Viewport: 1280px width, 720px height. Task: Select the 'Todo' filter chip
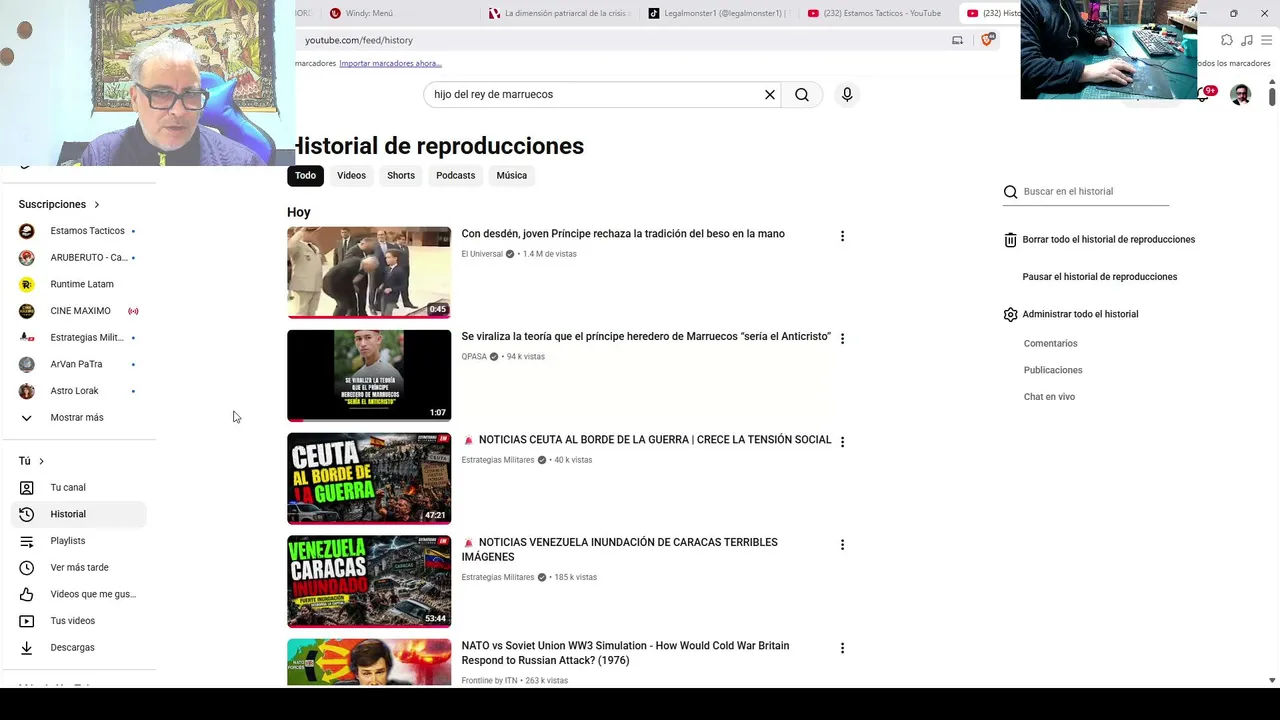click(305, 175)
